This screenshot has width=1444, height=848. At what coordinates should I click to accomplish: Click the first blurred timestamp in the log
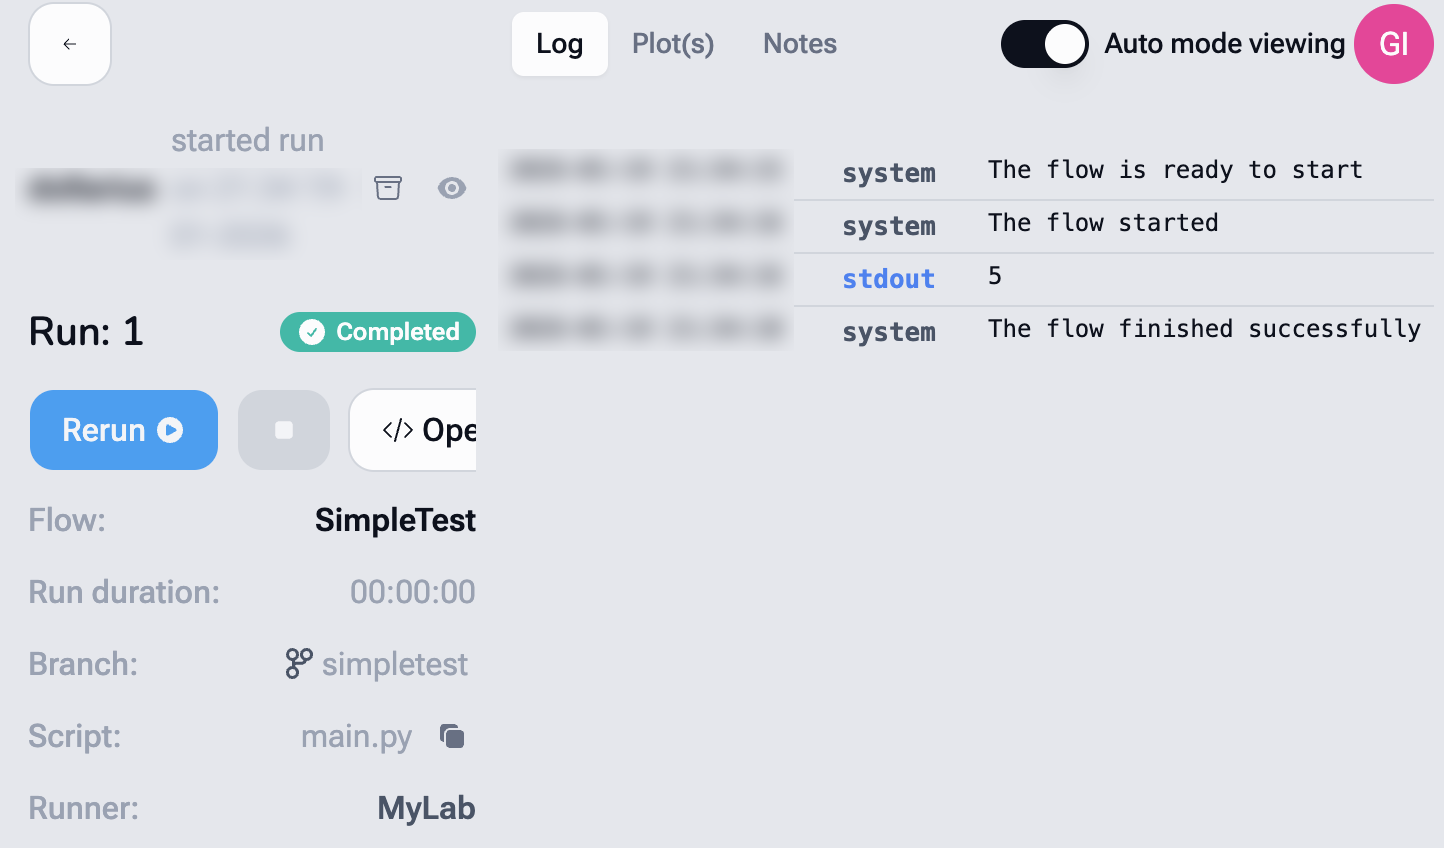point(646,169)
